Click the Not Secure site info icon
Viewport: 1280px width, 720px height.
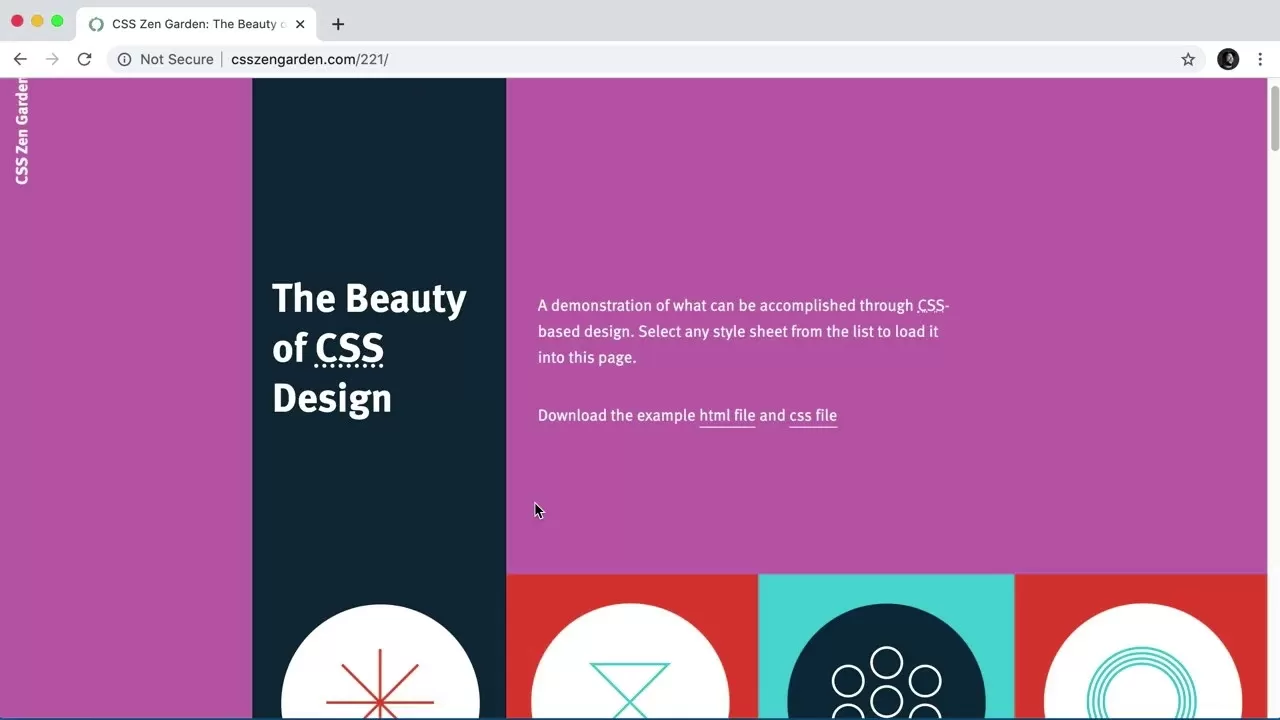point(124,59)
